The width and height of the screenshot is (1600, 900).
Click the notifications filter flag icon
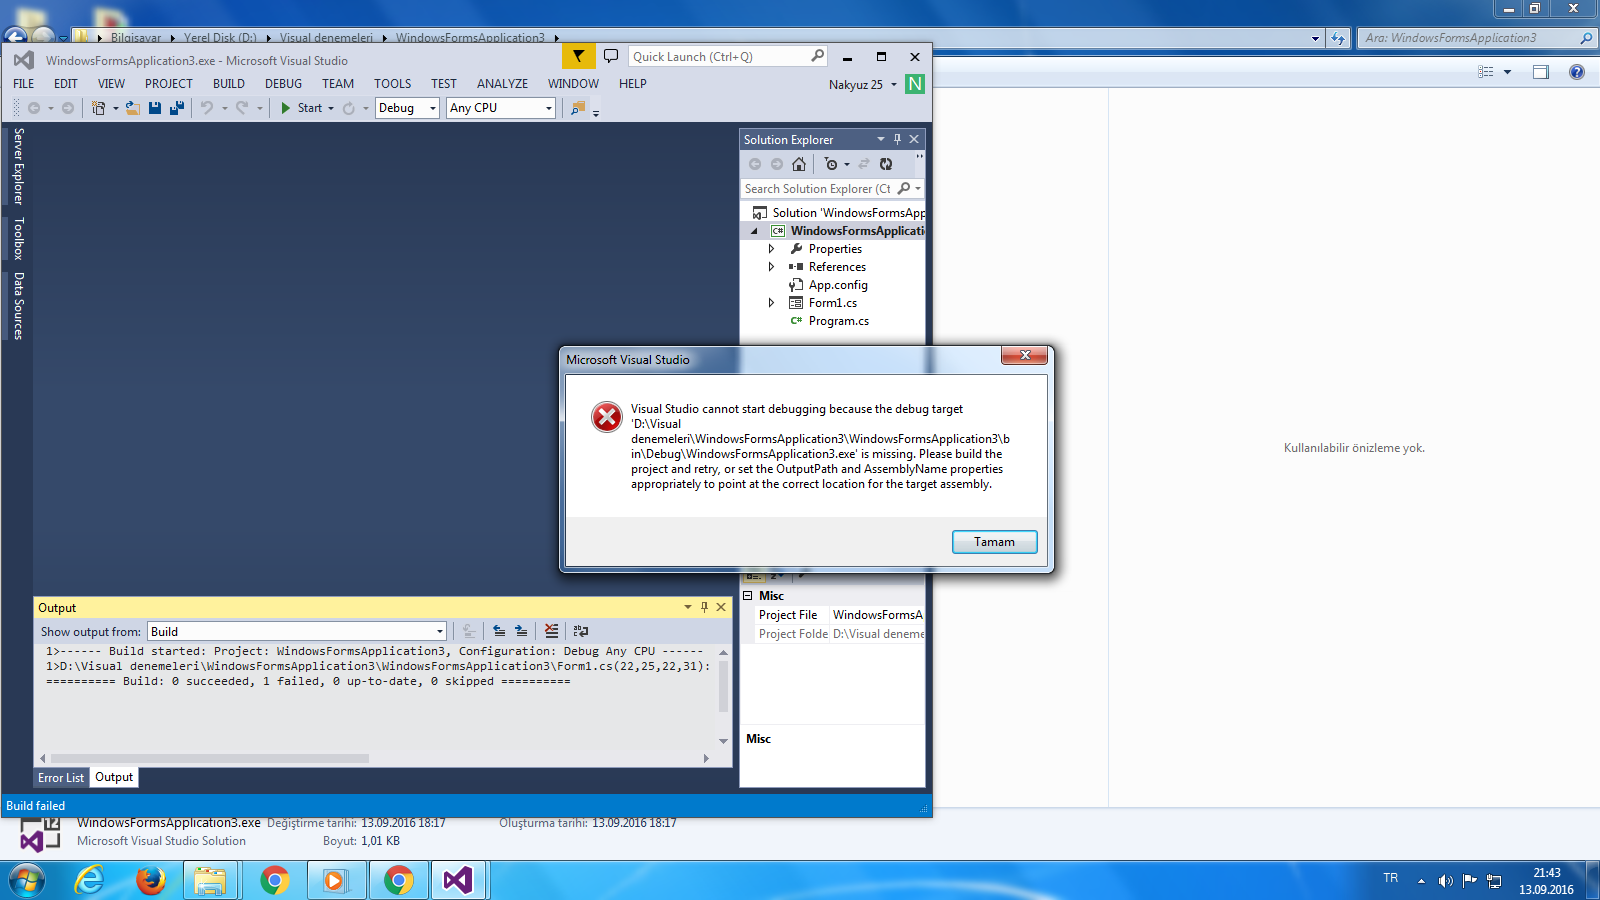[x=578, y=56]
